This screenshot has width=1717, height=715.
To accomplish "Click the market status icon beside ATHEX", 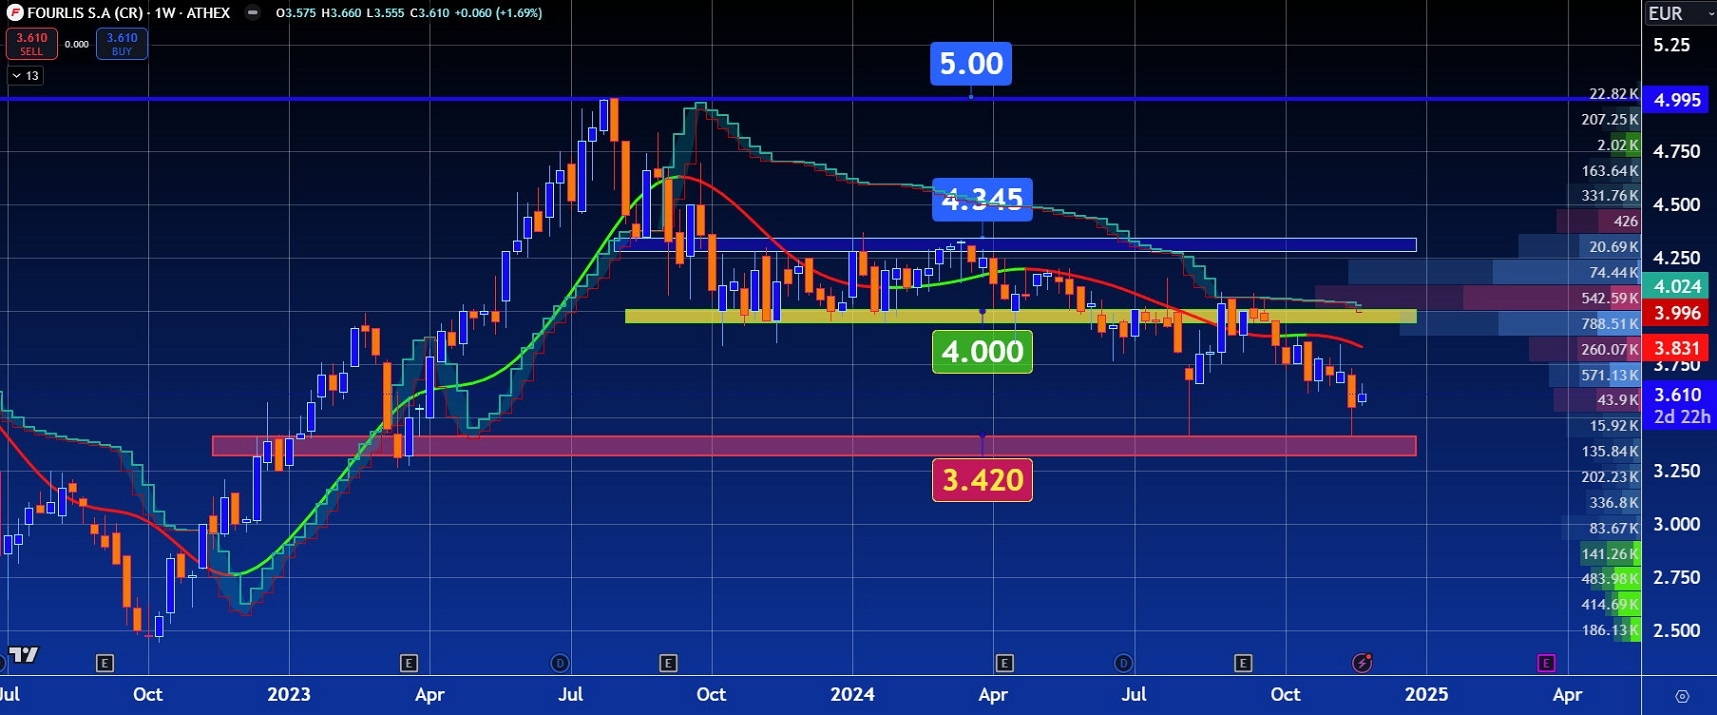I will click(x=253, y=13).
